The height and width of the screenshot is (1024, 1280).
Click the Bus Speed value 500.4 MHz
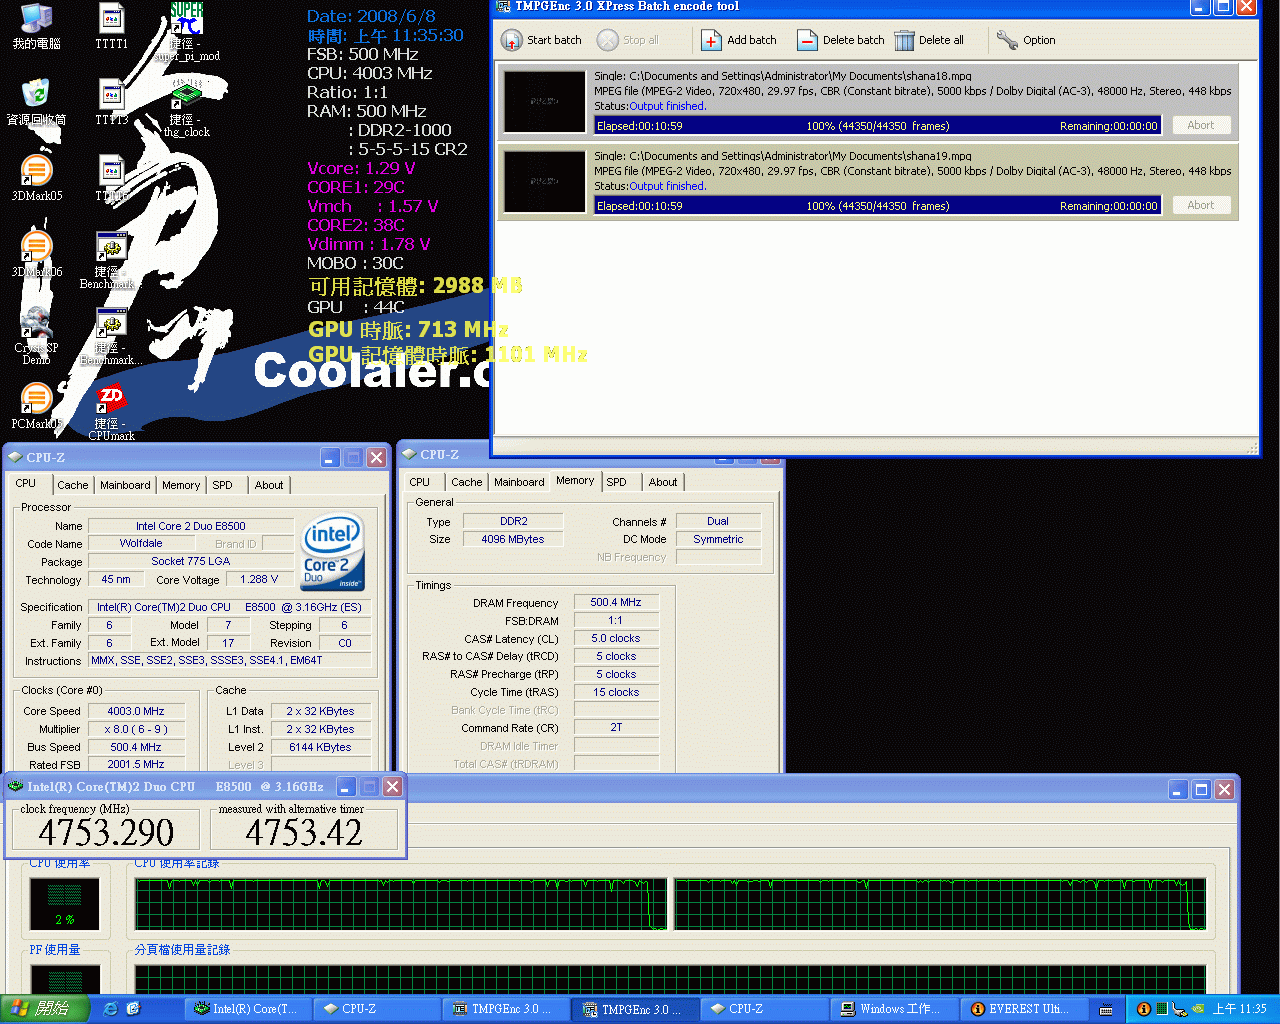(136, 747)
